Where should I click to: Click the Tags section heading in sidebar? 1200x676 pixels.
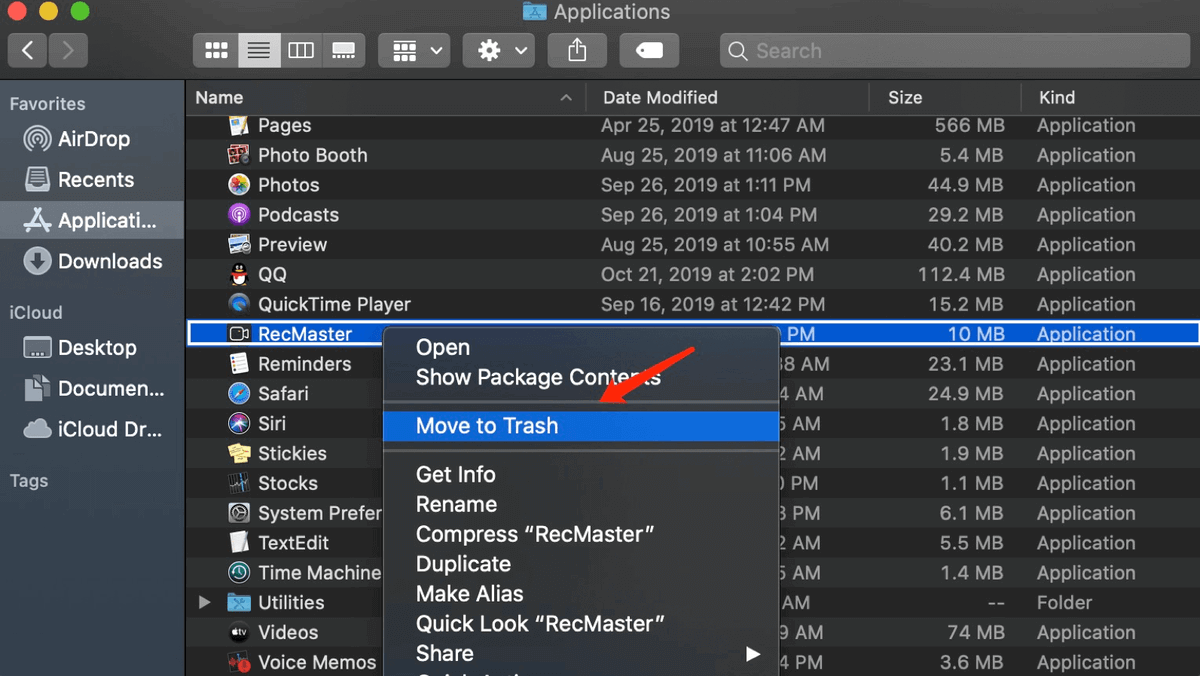tap(28, 480)
